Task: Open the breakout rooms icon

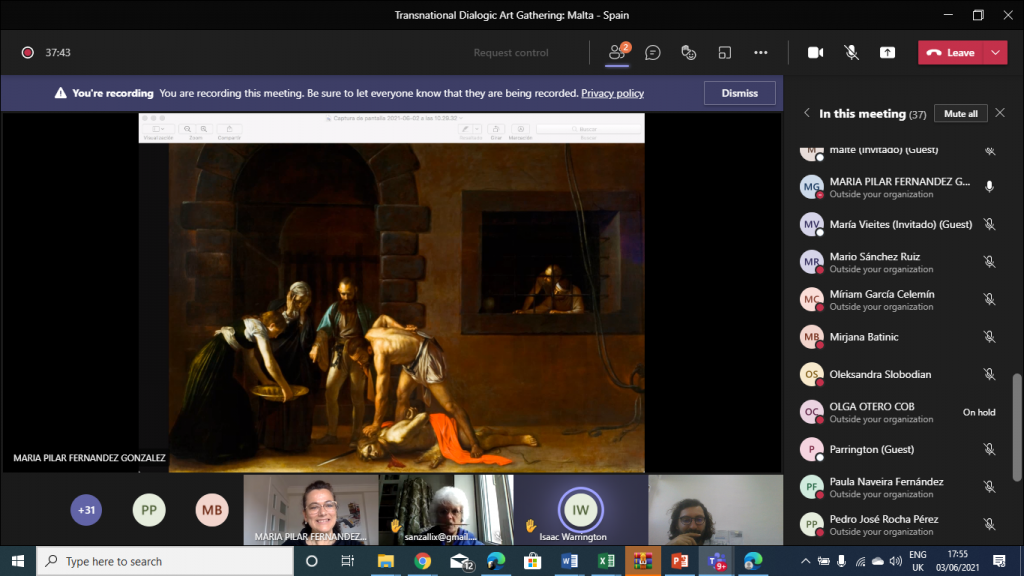Action: point(725,53)
